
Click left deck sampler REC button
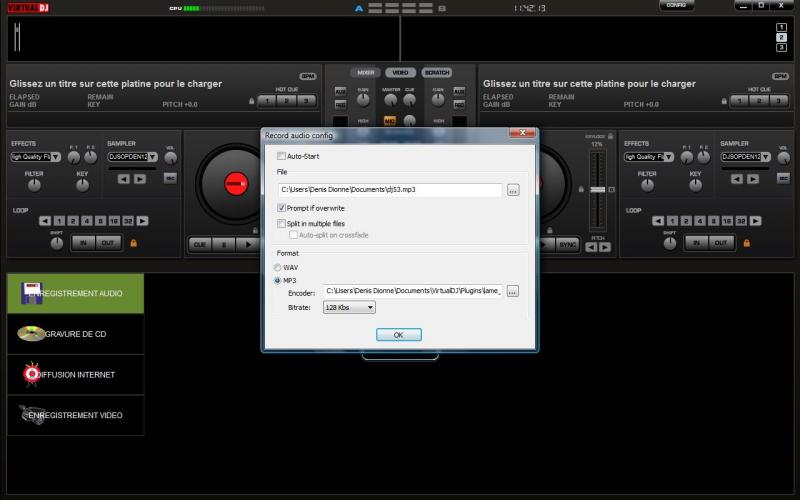[170, 178]
